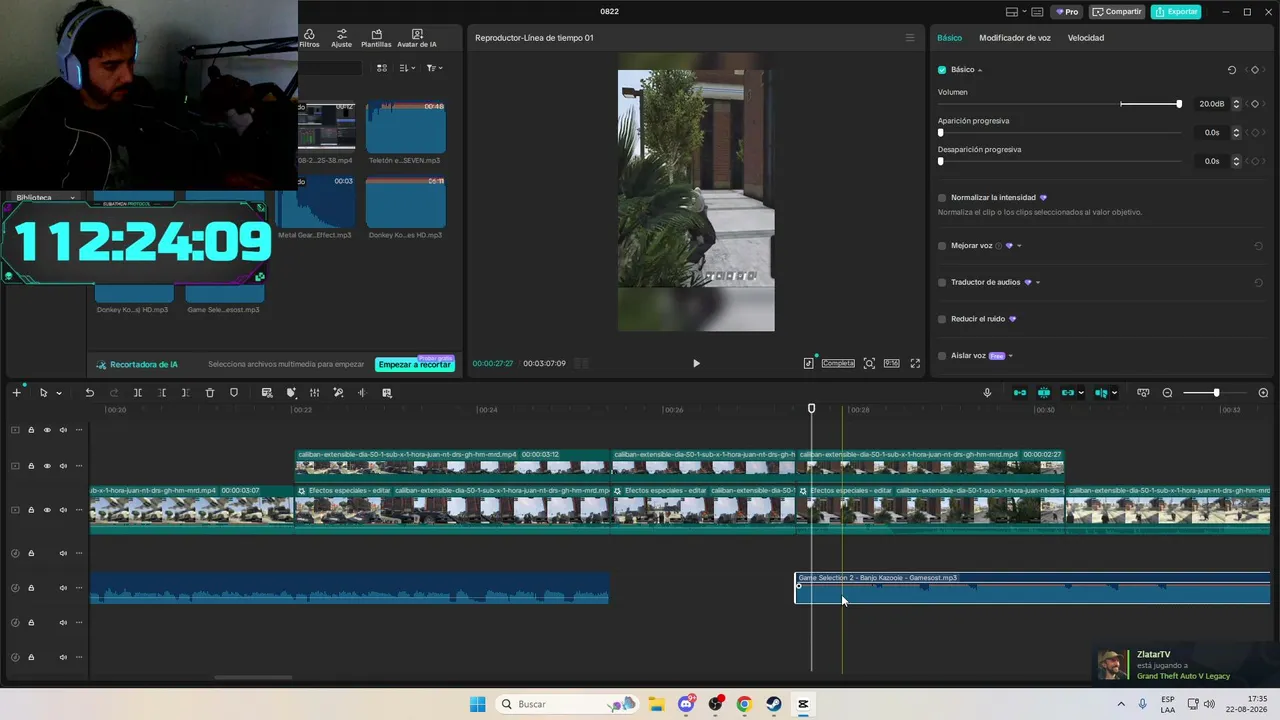Toggle the preview axis icon in timeline toolbar

click(x=1101, y=393)
